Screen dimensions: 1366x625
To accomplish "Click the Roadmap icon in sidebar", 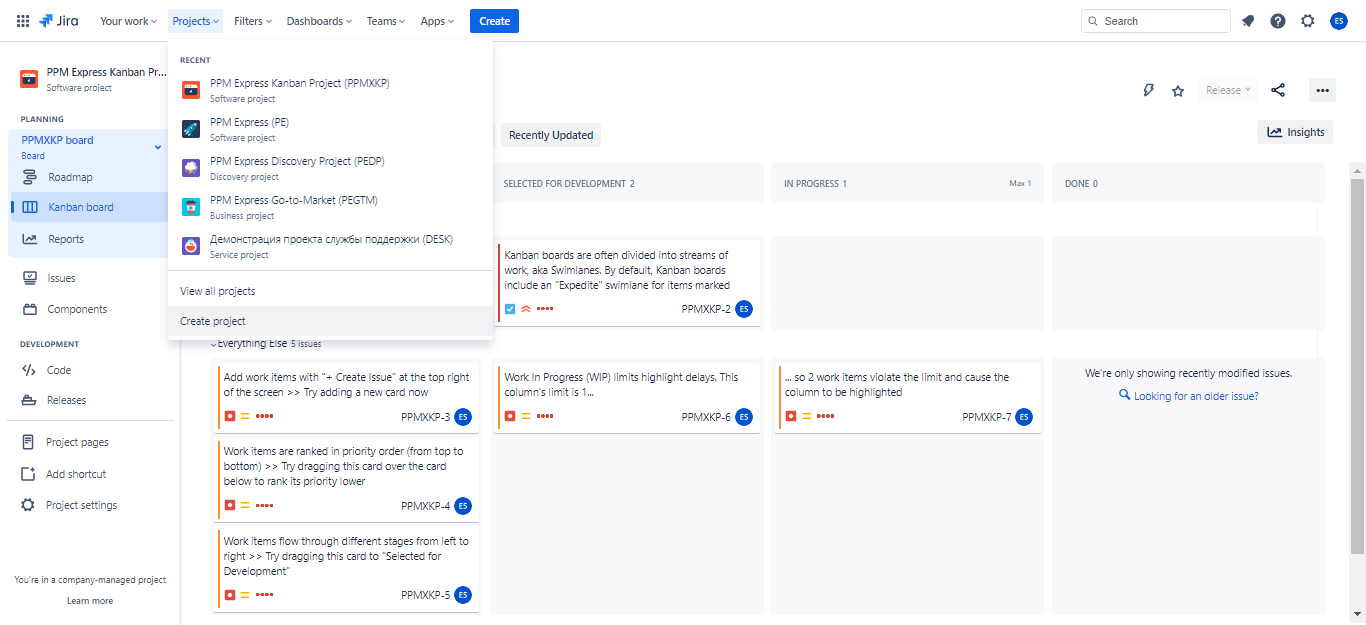I will click(30, 177).
